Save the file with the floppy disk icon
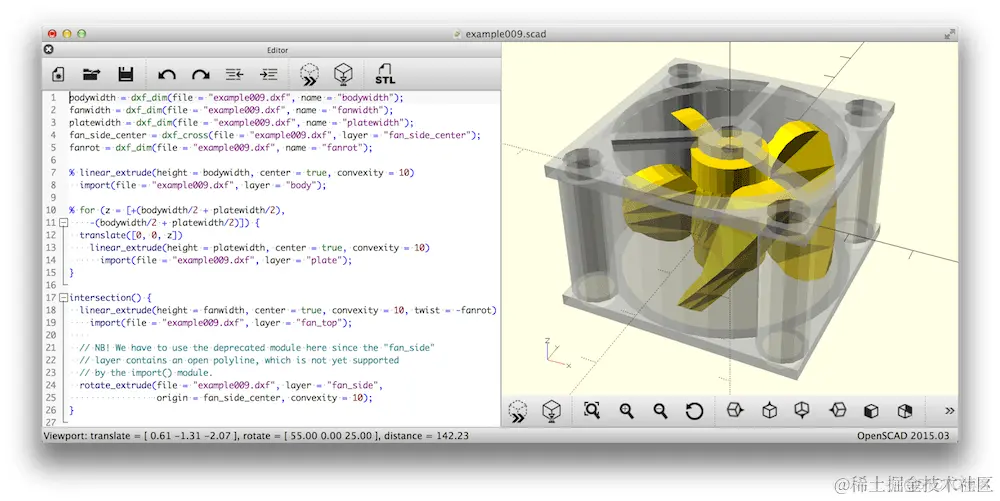 tap(126, 75)
